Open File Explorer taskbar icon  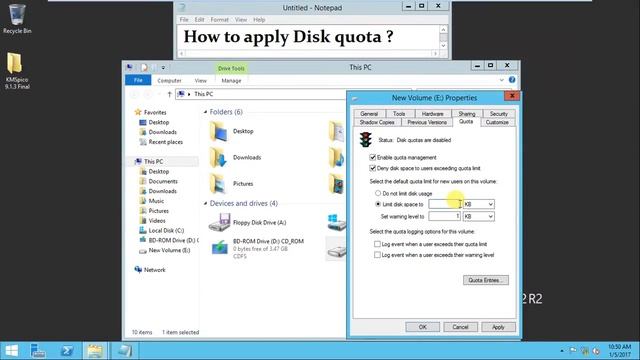(95, 351)
